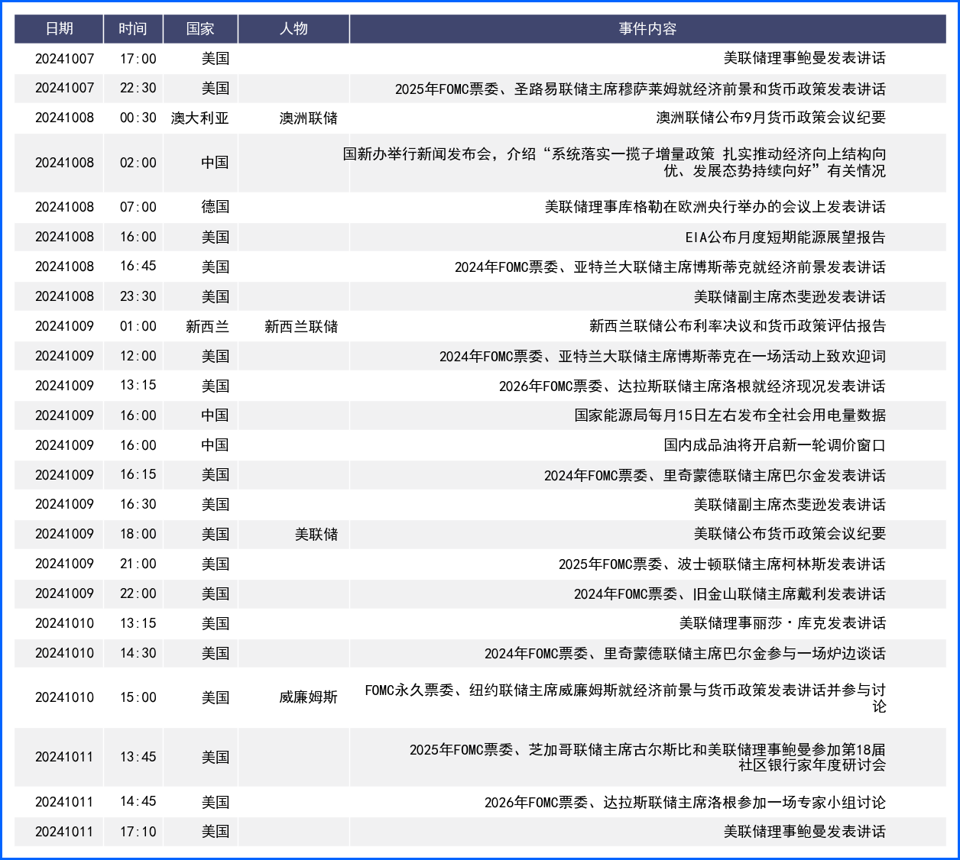Viewport: 960px width, 860px height.
Task: Select the 美联储理事丽莎·库克发表讲话 event
Action: click(x=782, y=623)
